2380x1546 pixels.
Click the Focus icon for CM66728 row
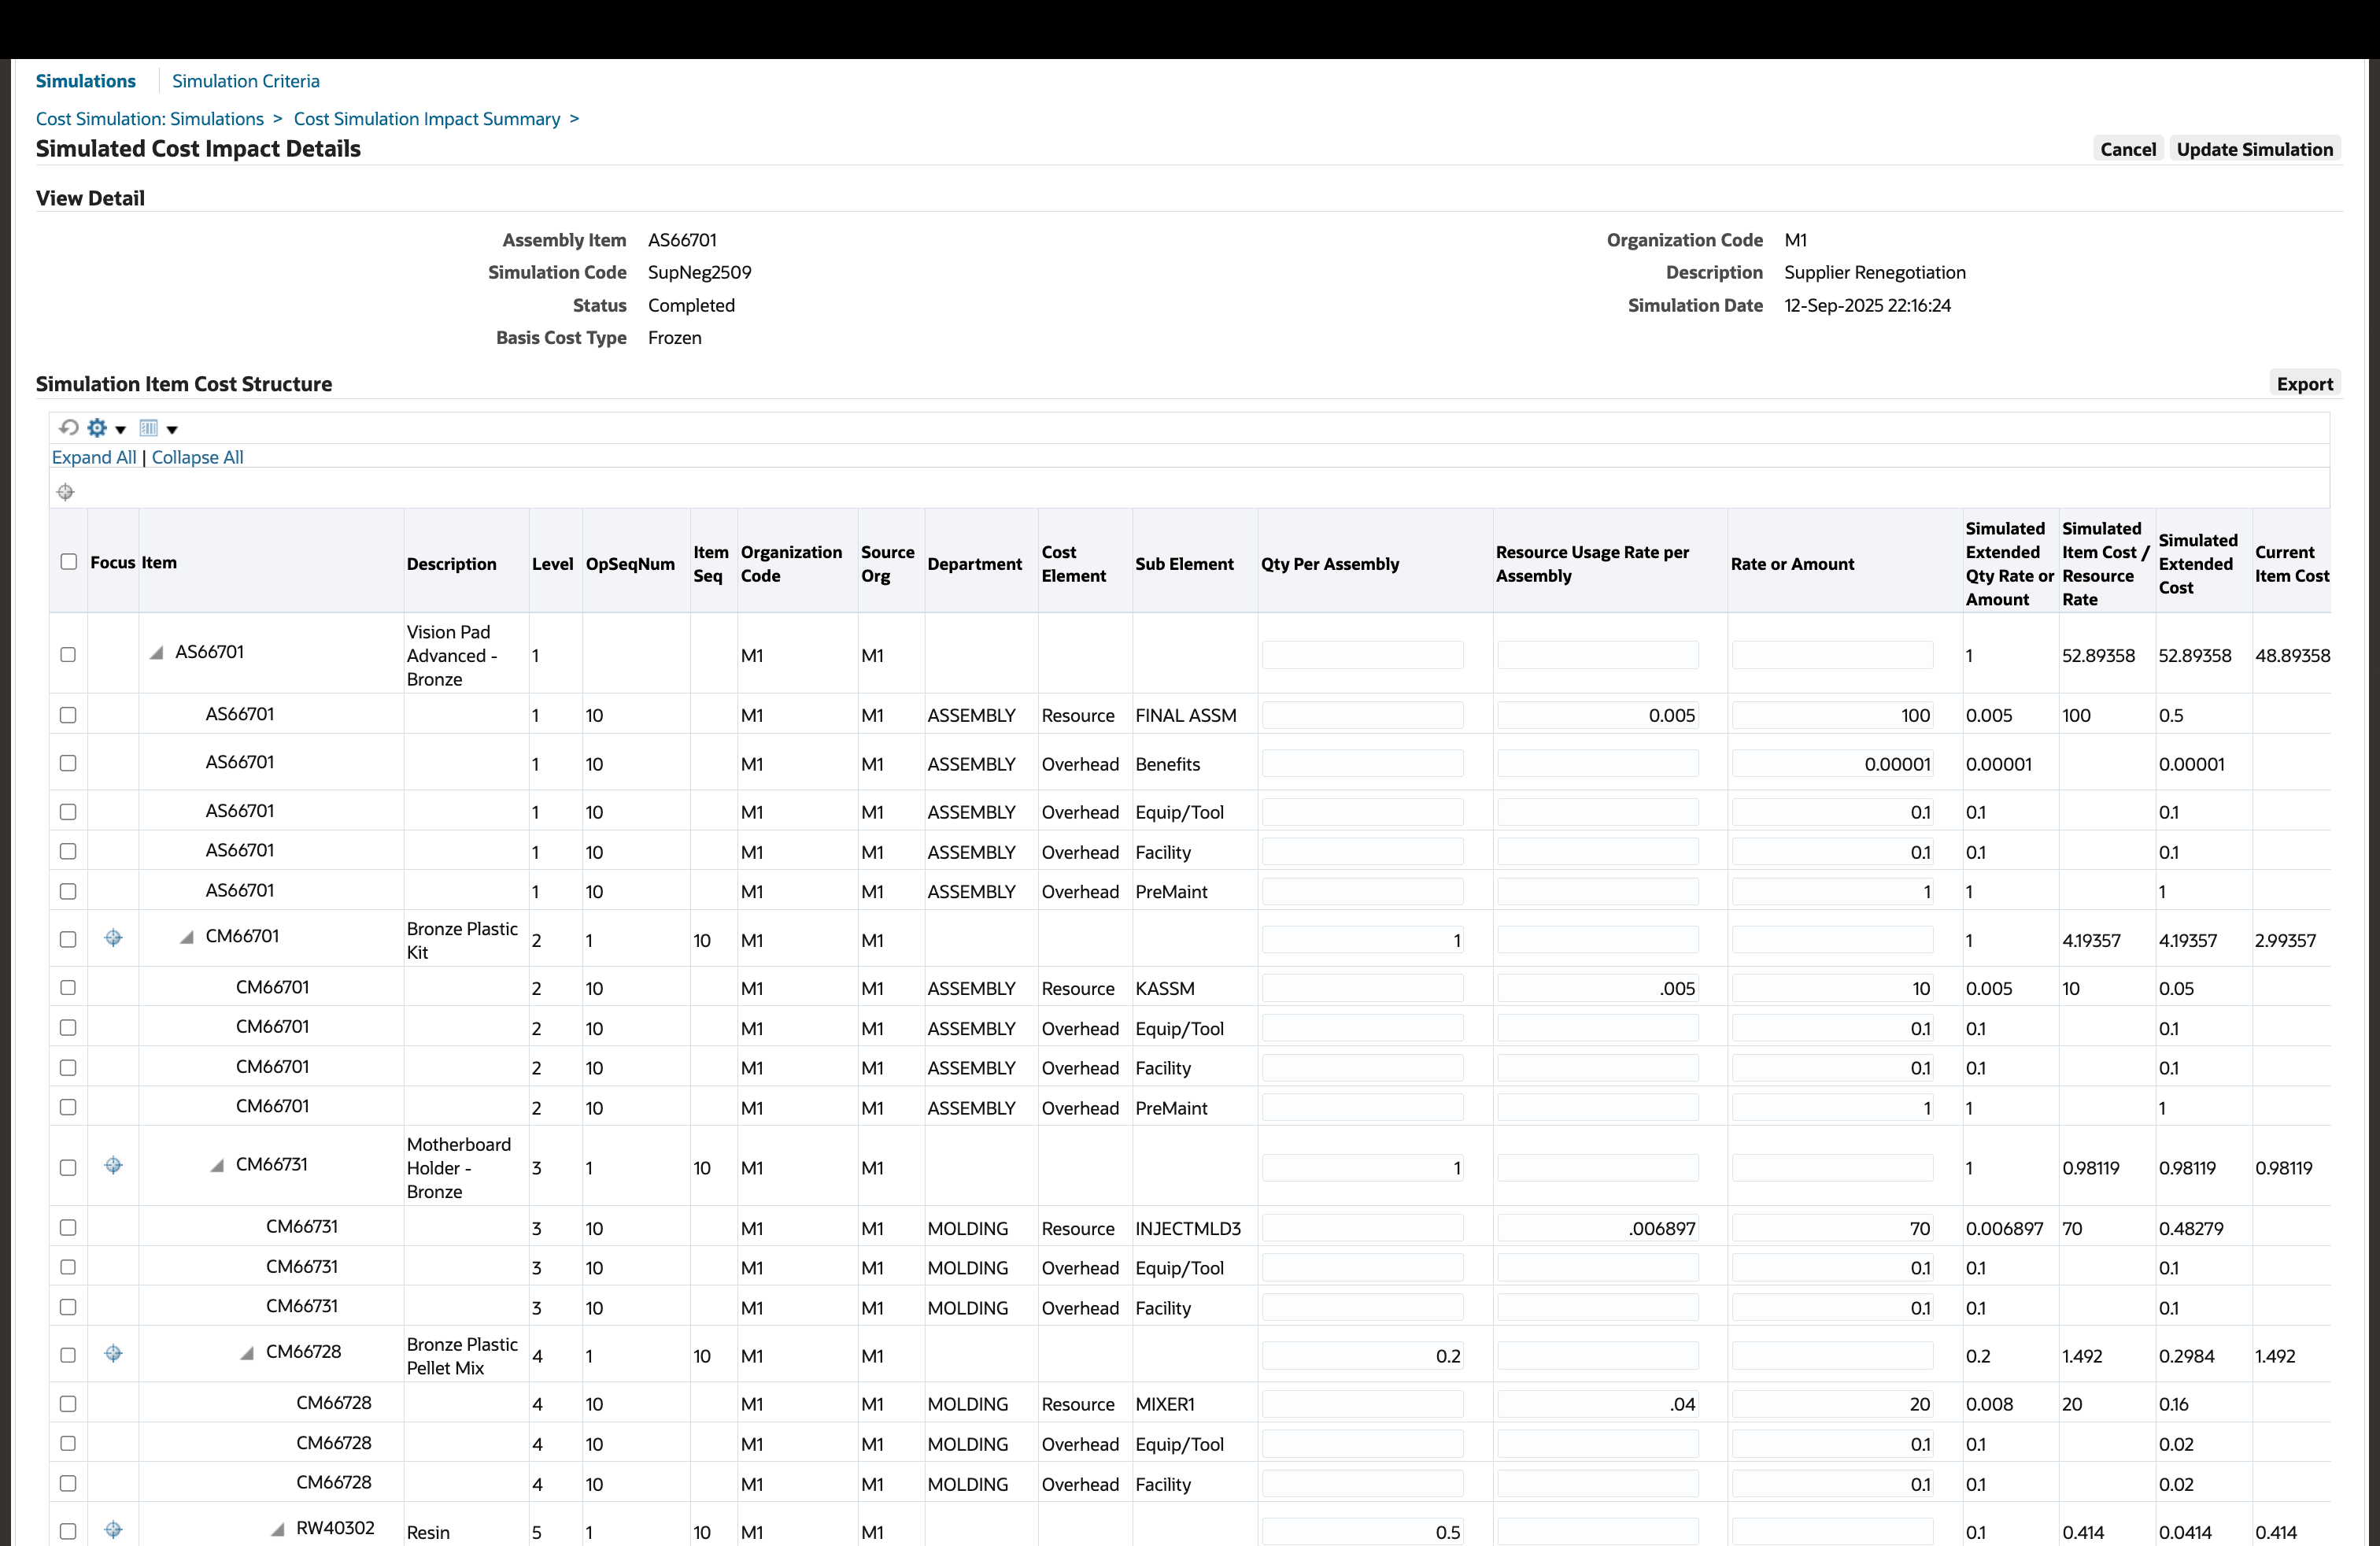(x=113, y=1353)
